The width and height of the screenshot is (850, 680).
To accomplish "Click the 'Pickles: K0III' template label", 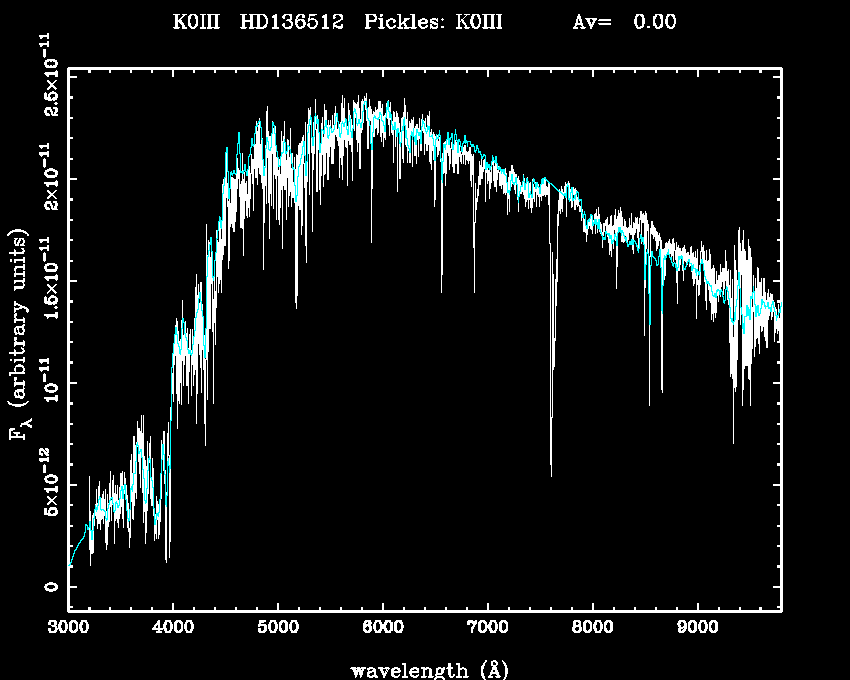I will pos(433,22).
